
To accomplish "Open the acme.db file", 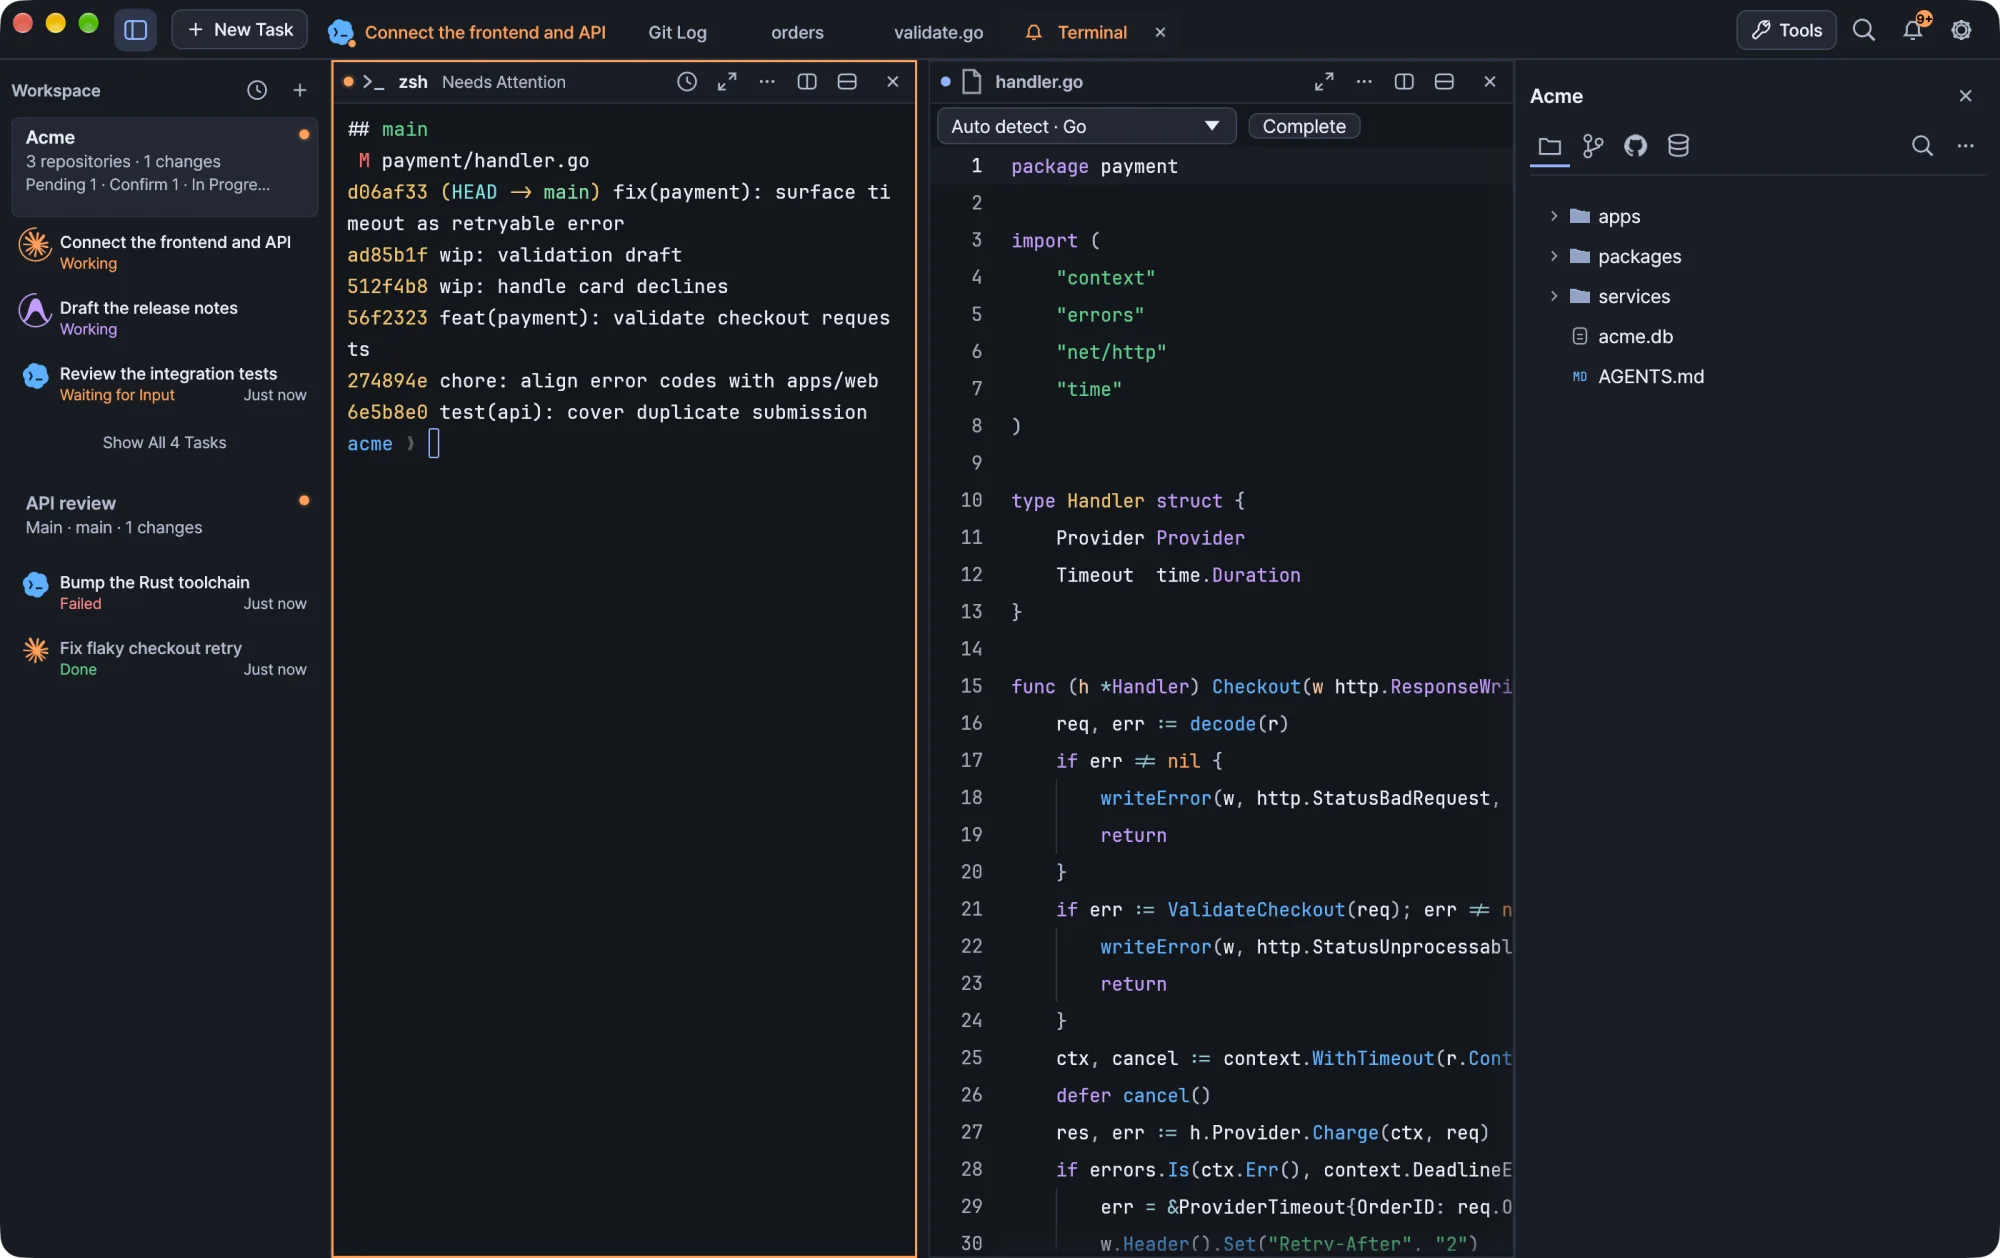I will (x=1634, y=336).
